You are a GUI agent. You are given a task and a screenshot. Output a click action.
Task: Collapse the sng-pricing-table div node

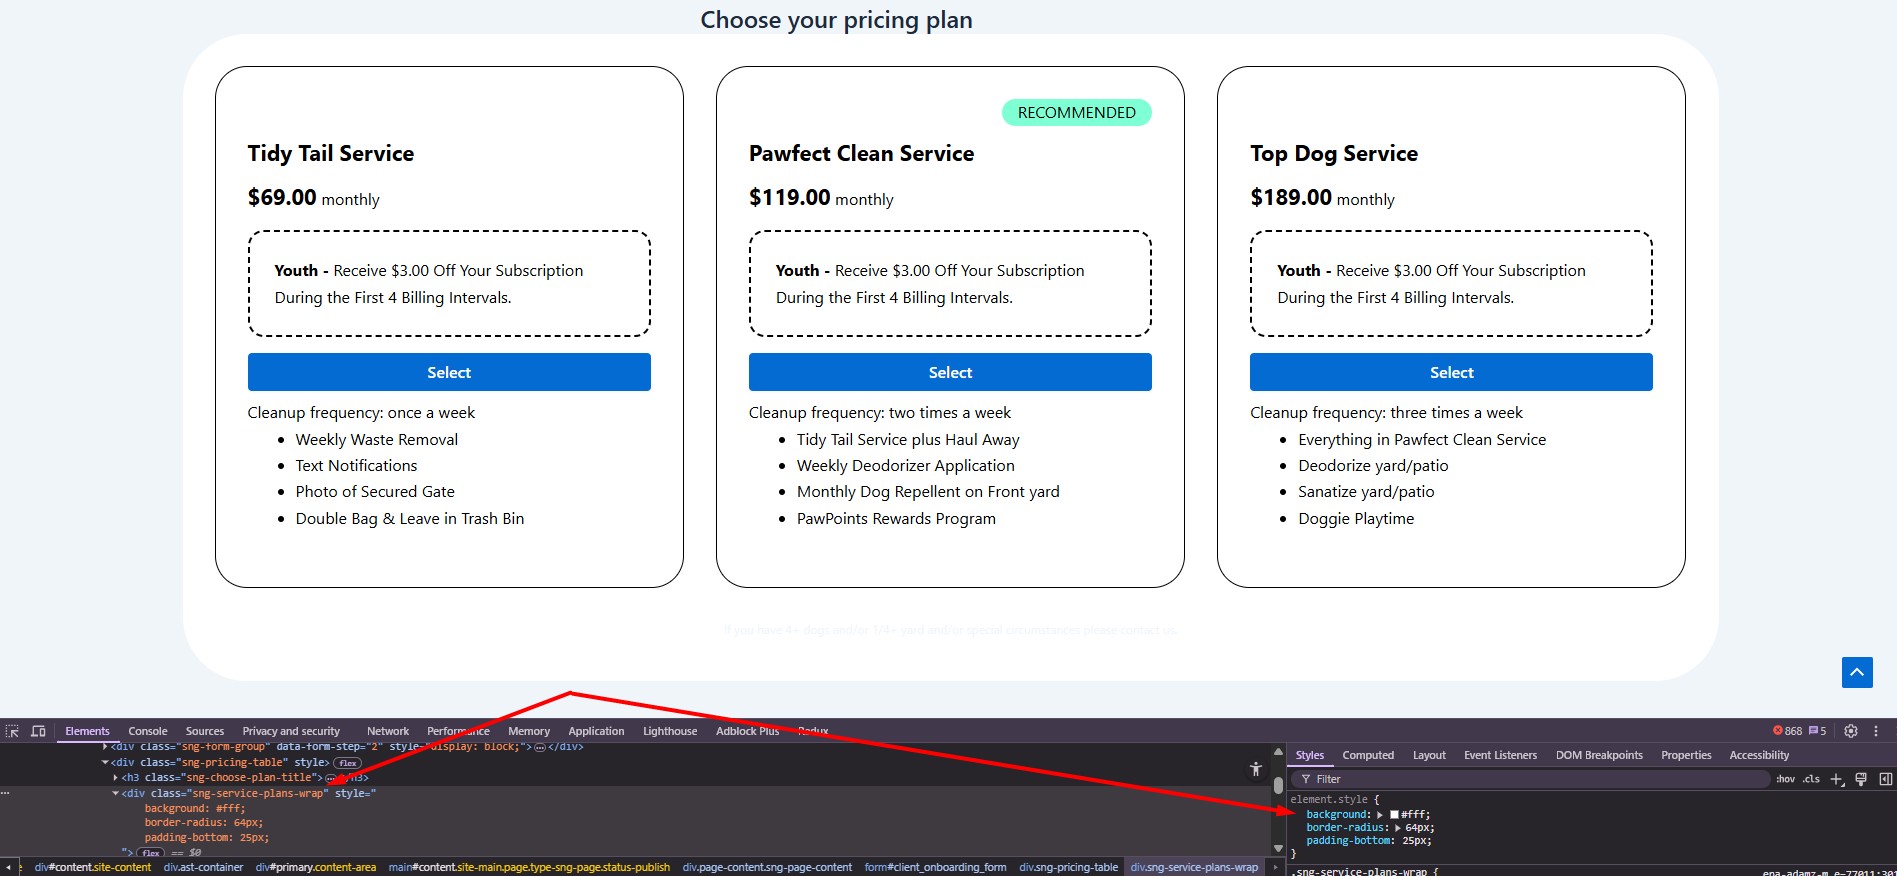[x=105, y=762]
